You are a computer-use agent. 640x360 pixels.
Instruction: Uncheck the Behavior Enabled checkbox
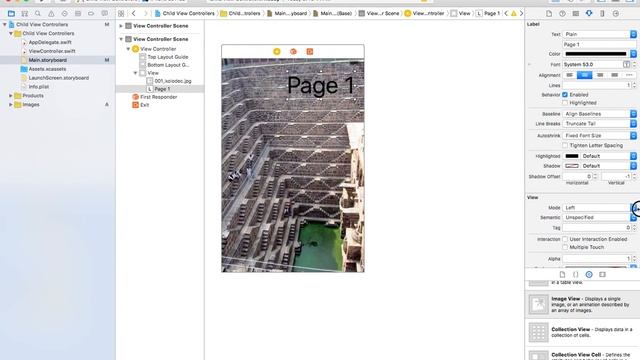[x=565, y=95]
